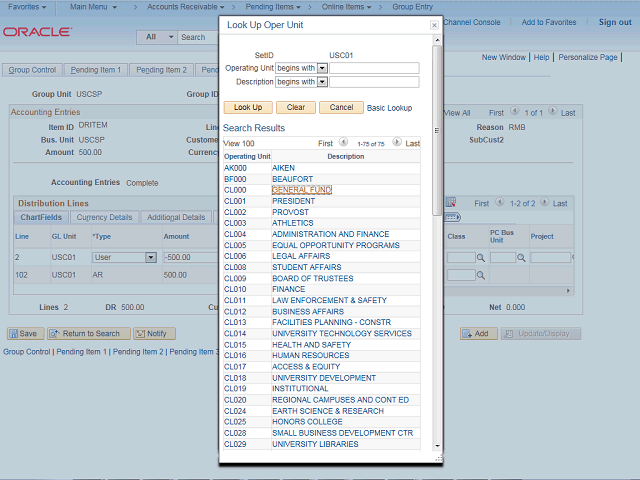Sort by Description column header
This screenshot has height=480, width=640.
(346, 156)
